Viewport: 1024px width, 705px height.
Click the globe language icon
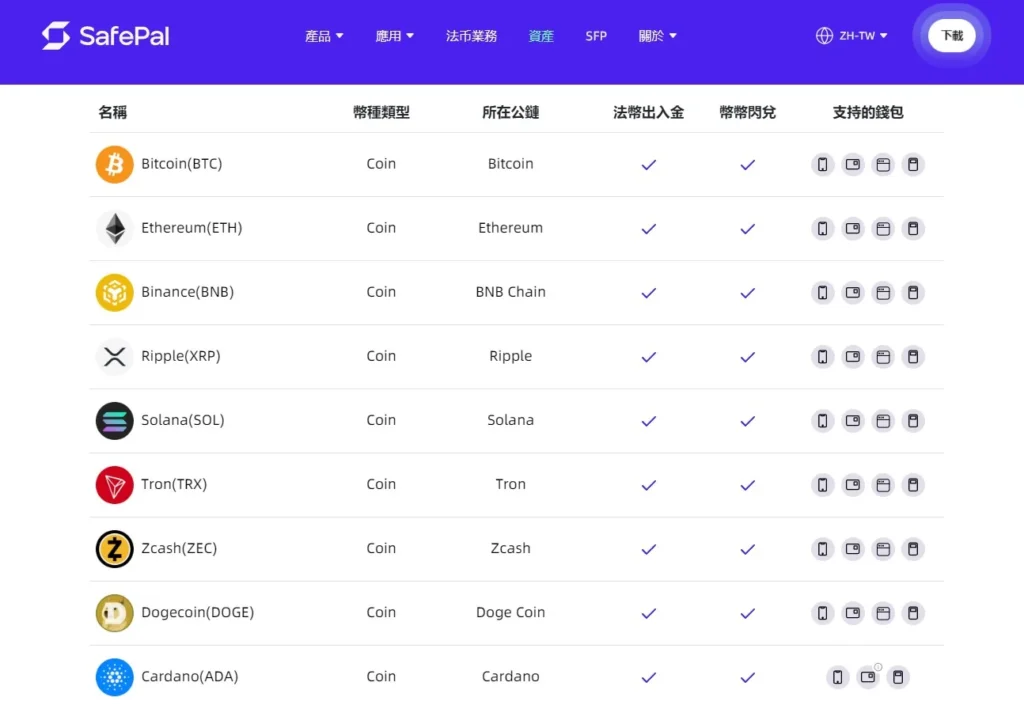pyautogui.click(x=824, y=35)
